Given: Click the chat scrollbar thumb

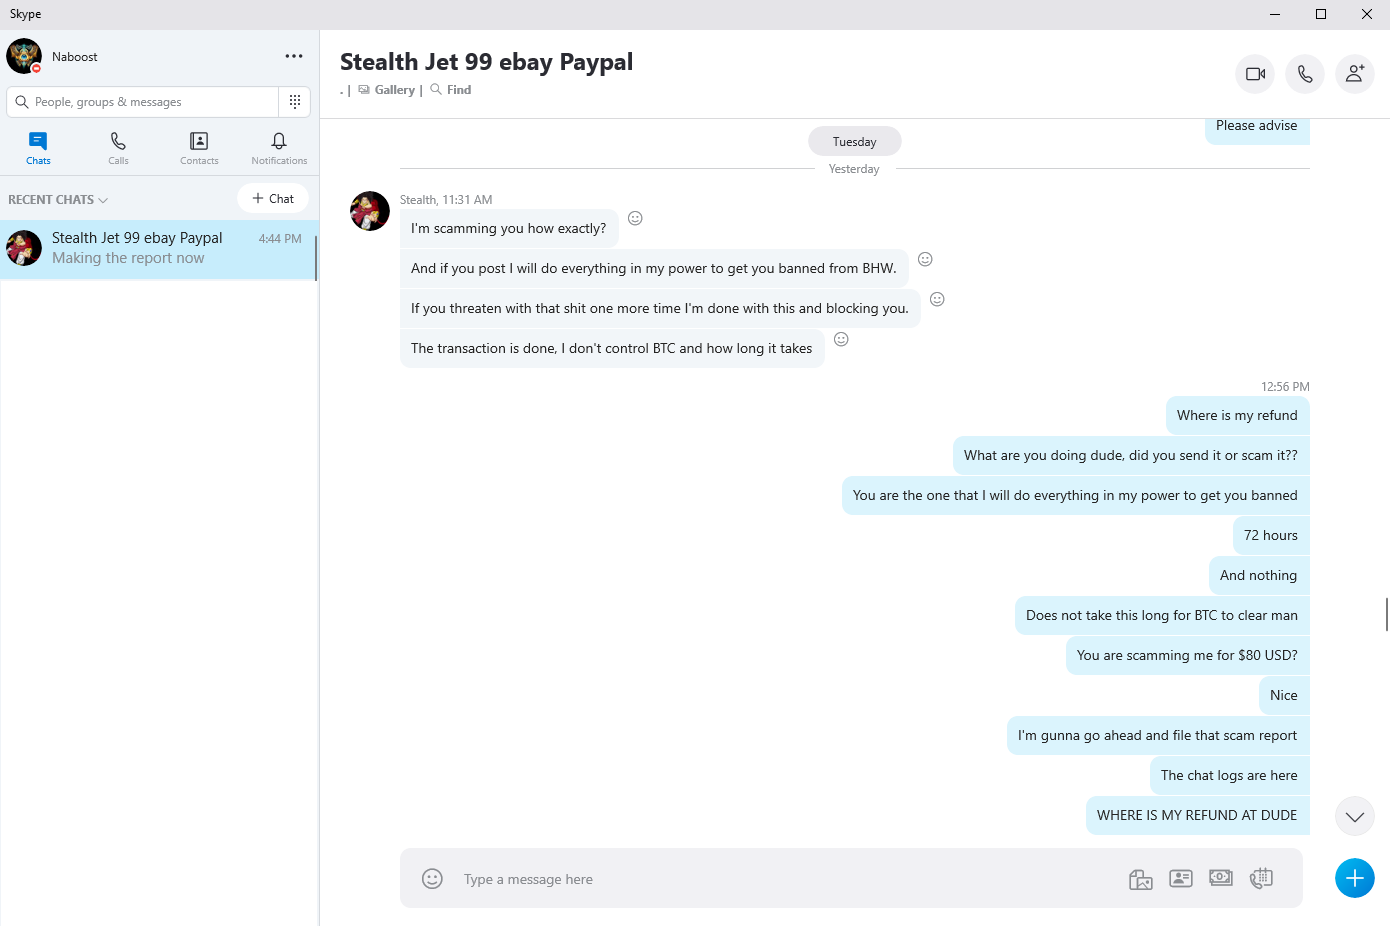Looking at the screenshot, I should tap(1387, 614).
